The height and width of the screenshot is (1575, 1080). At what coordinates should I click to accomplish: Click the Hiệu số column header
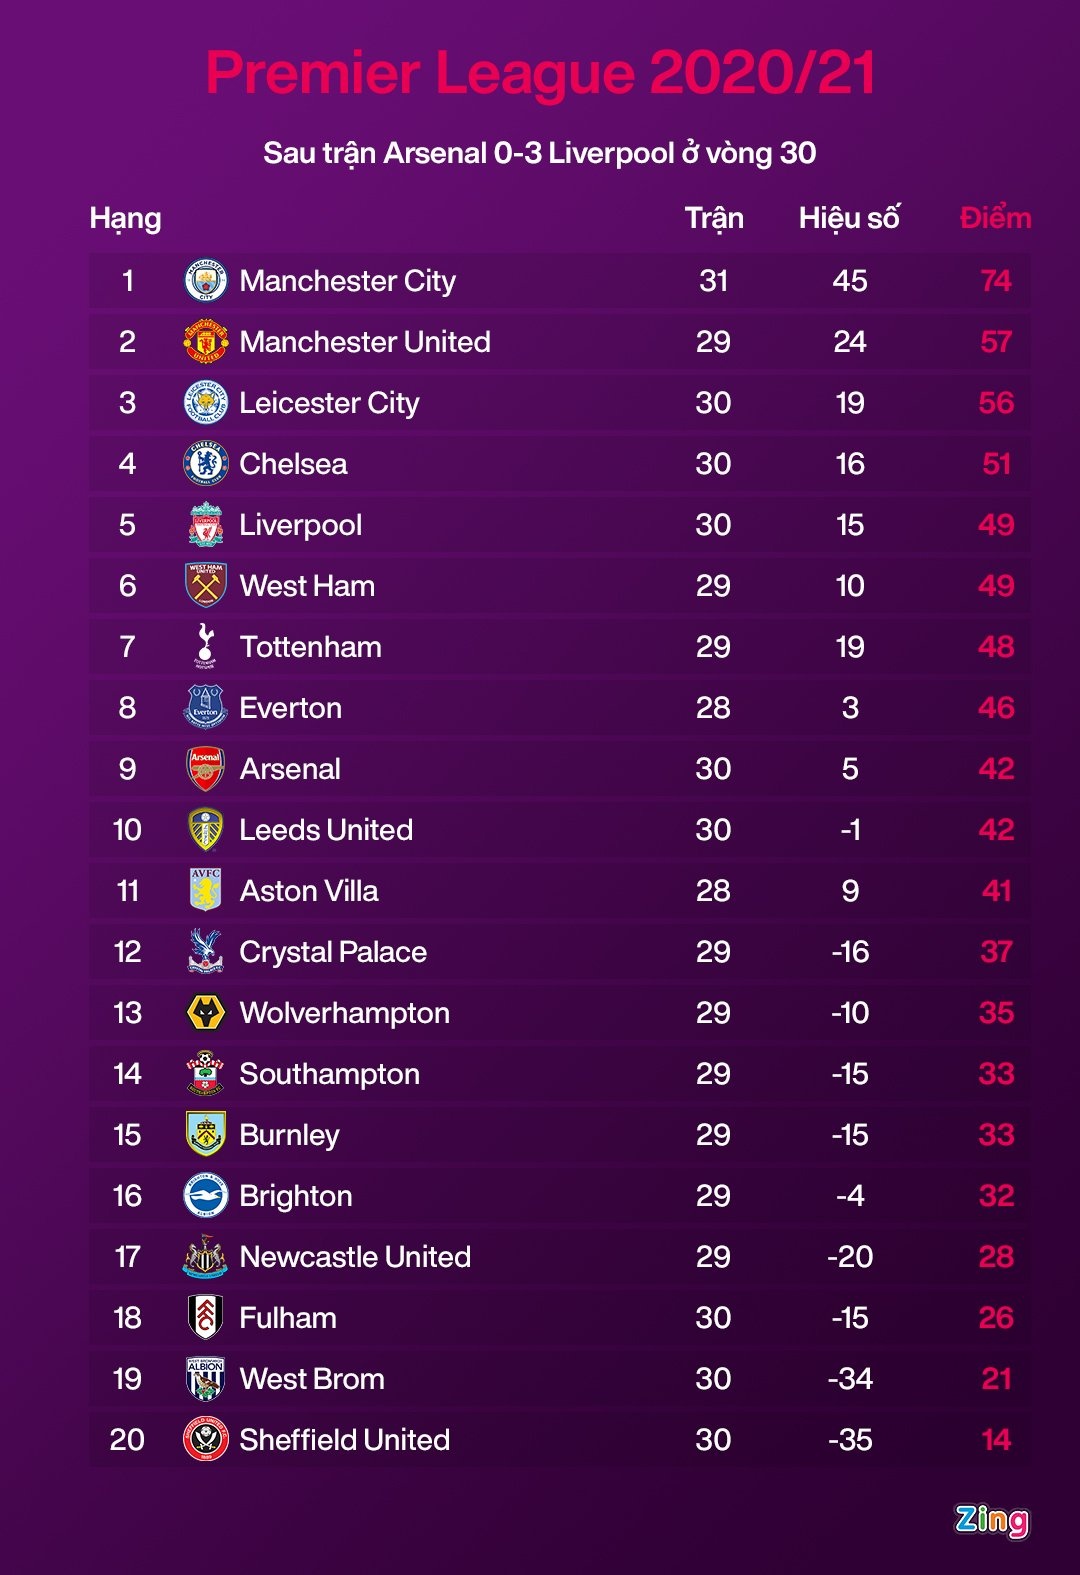[849, 218]
